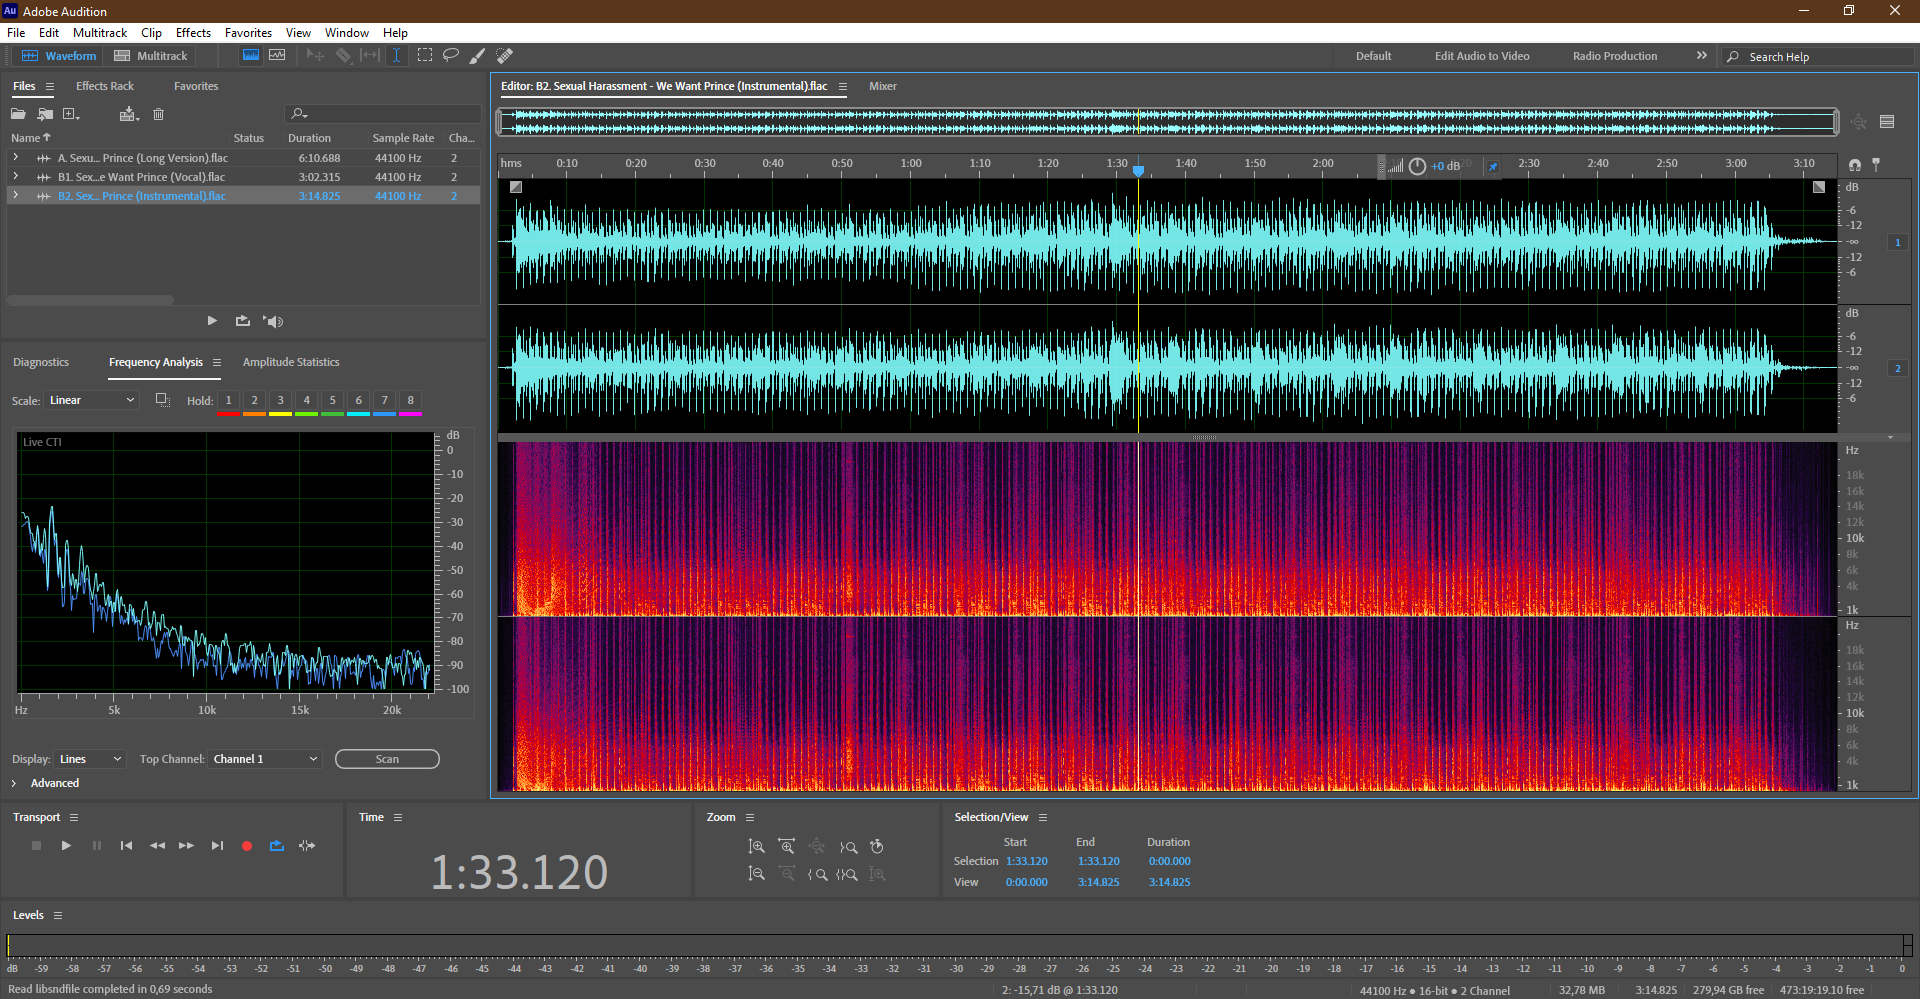The width and height of the screenshot is (1920, 999).
Task: Expand the A. Sexu... Prince (Long Version).flac file row
Action: coord(15,158)
